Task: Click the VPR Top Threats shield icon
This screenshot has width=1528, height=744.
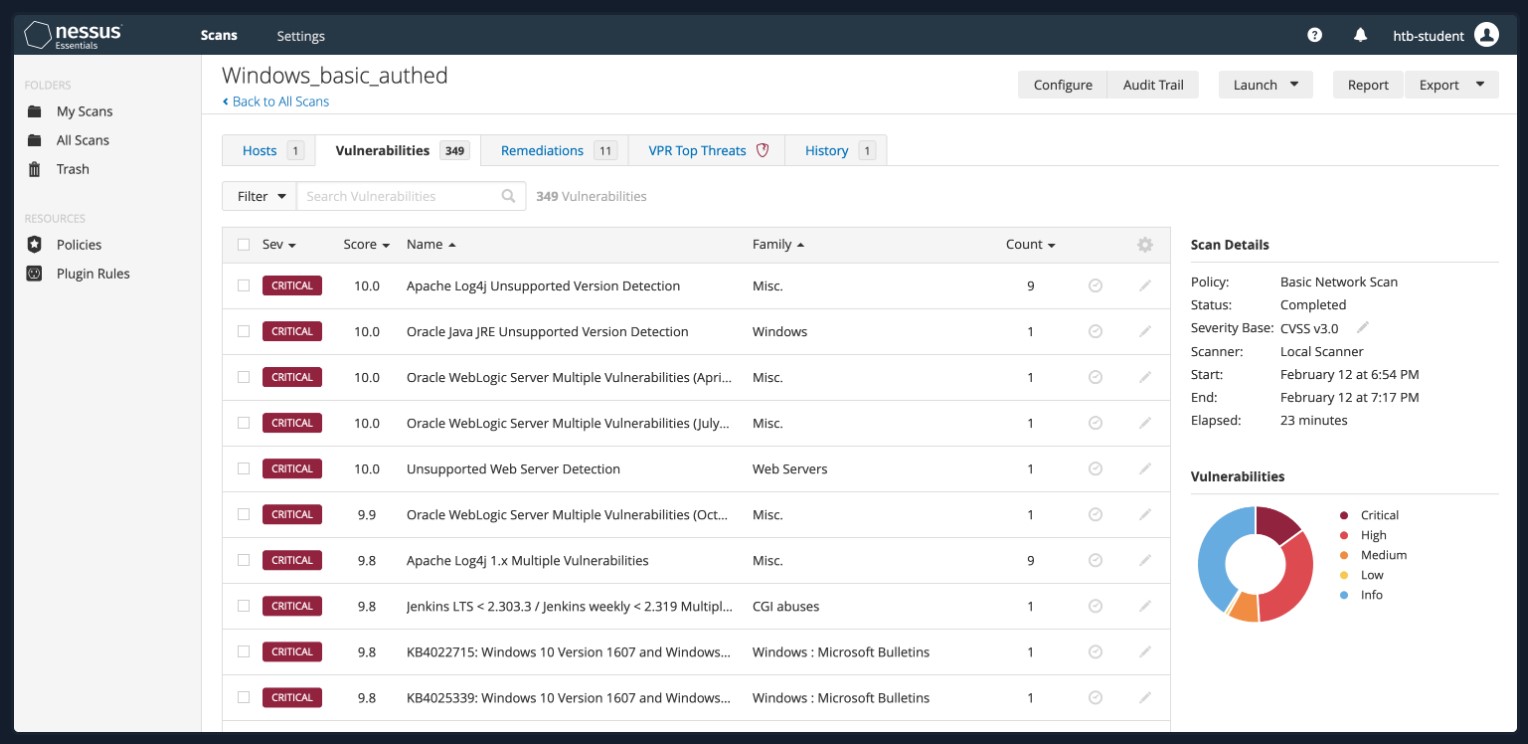Action: pos(762,150)
